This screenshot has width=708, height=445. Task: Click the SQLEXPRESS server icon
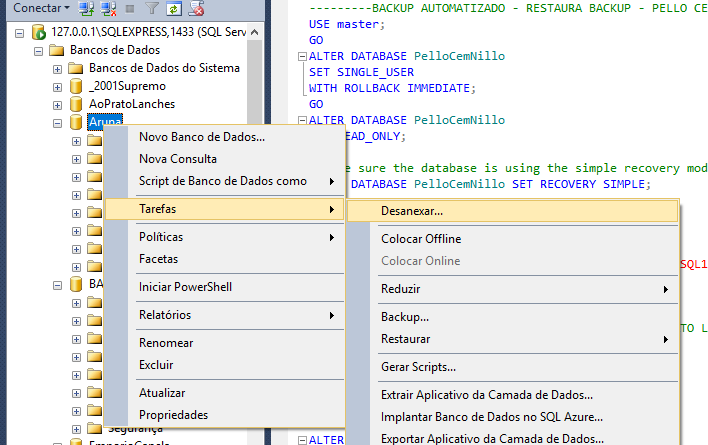39,32
